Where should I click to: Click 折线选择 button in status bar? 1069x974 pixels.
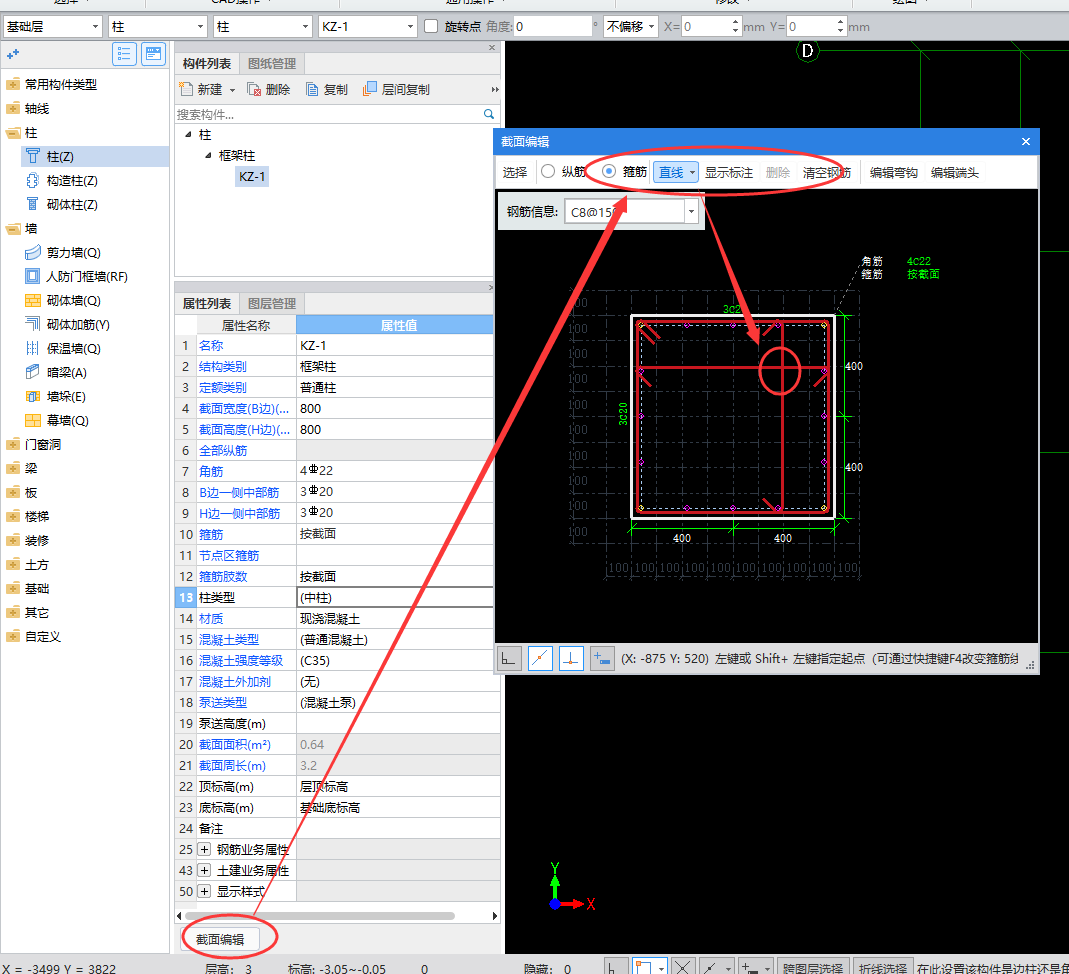(x=883, y=968)
